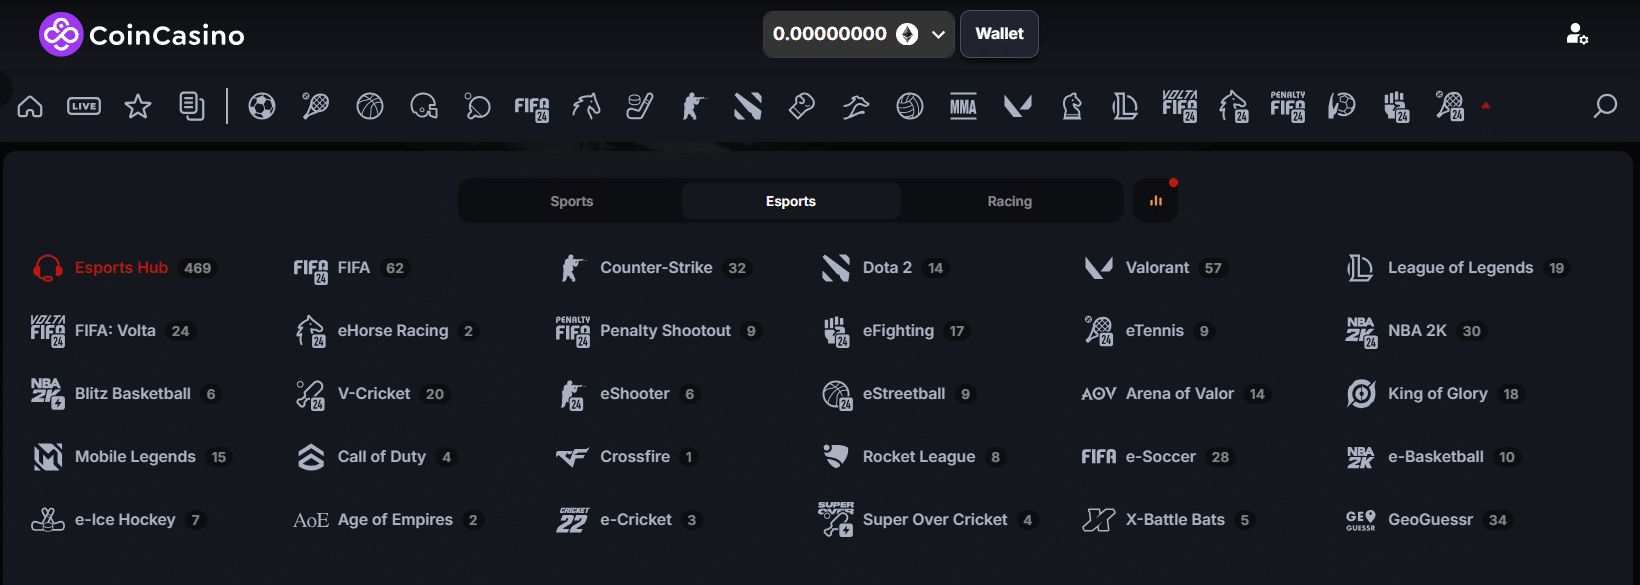Open the statistics bar-chart button
Viewport: 1640px width, 585px height.
1156,201
